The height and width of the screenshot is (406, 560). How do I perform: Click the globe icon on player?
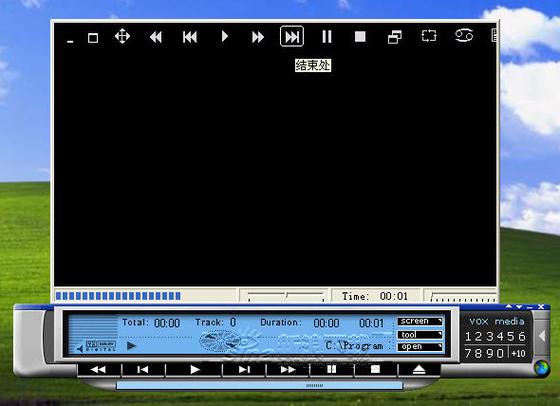pyautogui.click(x=541, y=368)
